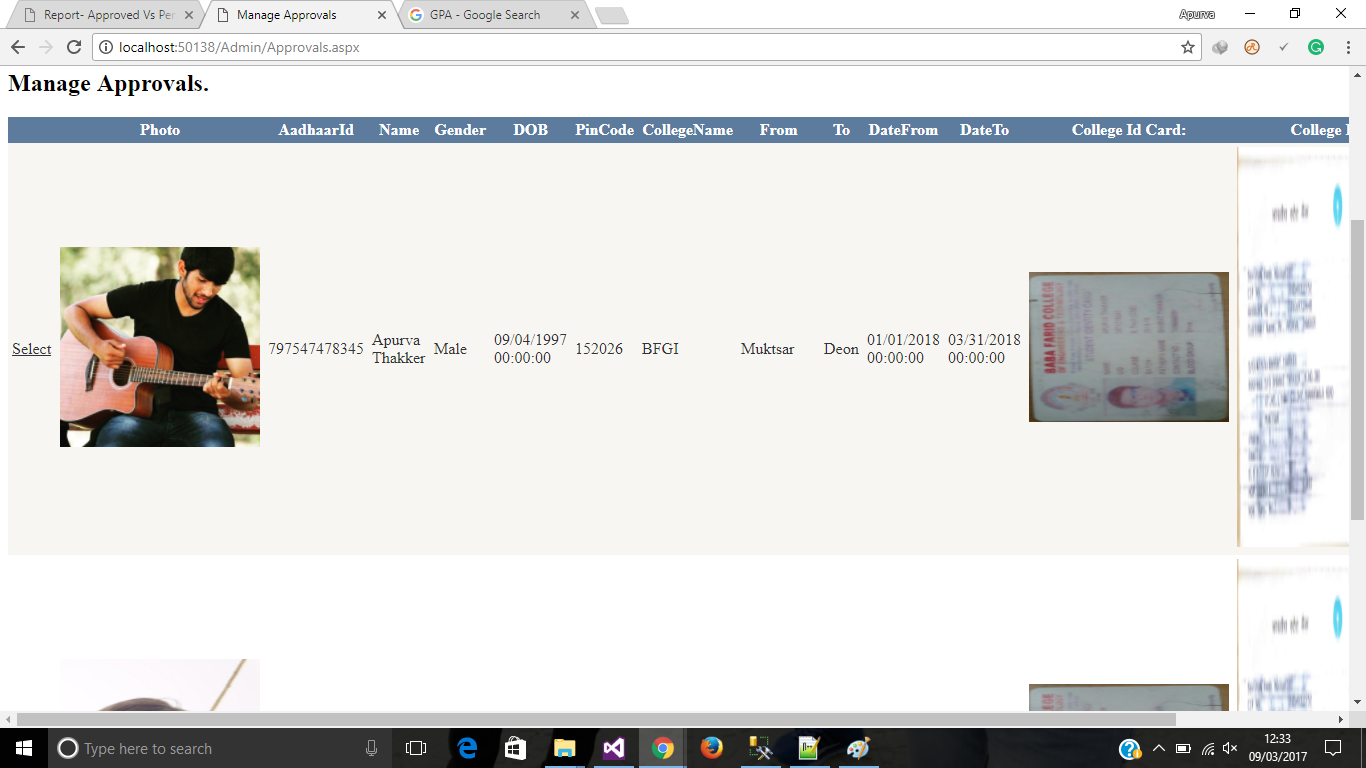Open Firefox from the taskbar
Image resolution: width=1366 pixels, height=768 pixels.
(712, 748)
